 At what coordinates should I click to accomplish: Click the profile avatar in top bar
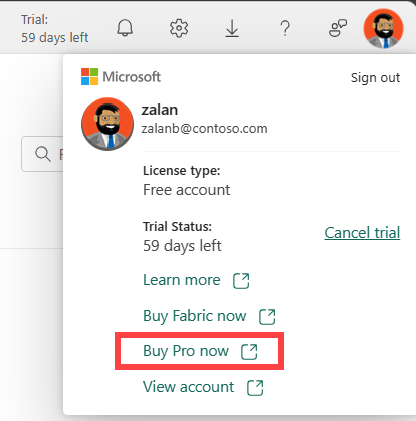point(383,28)
